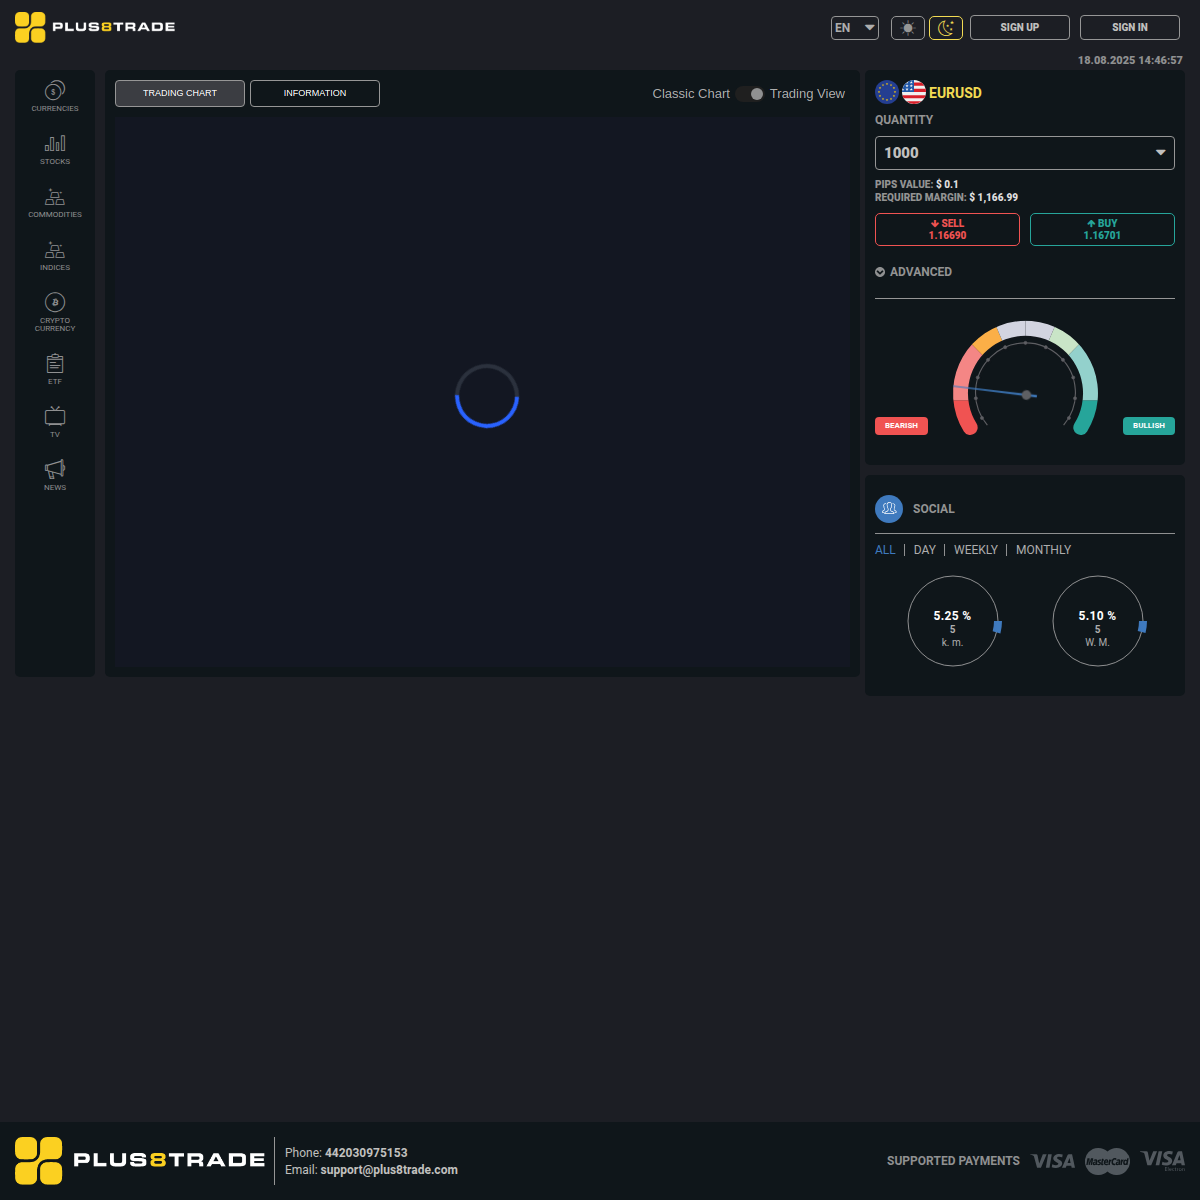Viewport: 1200px width, 1200px height.
Task: Select the Trading Chart tab
Action: [x=179, y=93]
